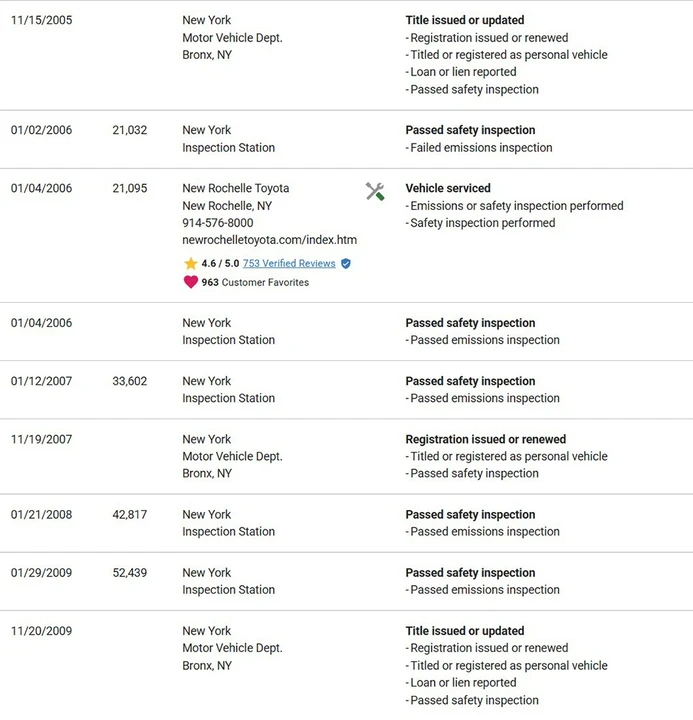Select Failed emissions inspection detail
This screenshot has height=720, width=693.
click(x=479, y=147)
